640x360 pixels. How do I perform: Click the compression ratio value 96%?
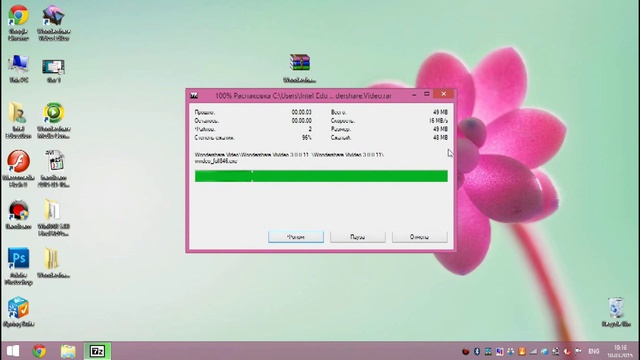point(307,138)
